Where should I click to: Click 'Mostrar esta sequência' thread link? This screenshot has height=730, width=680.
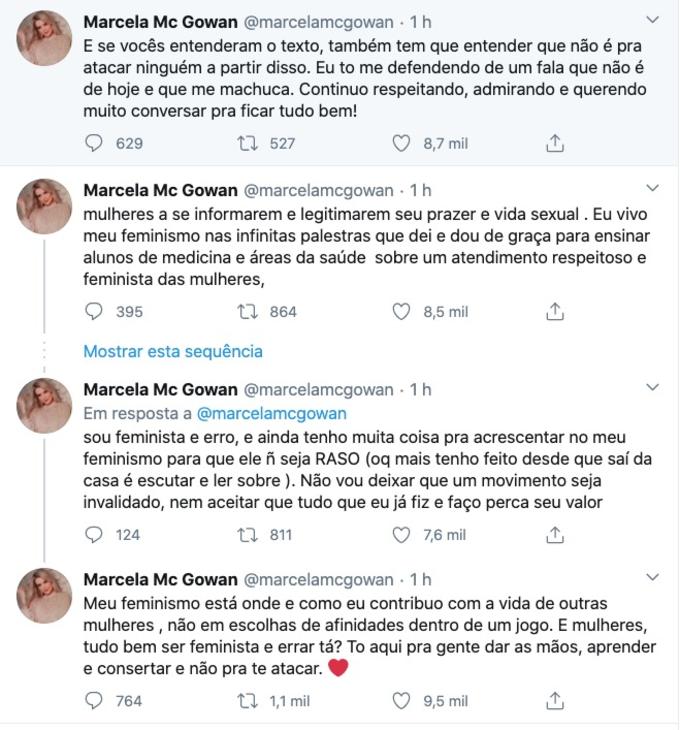click(173, 351)
